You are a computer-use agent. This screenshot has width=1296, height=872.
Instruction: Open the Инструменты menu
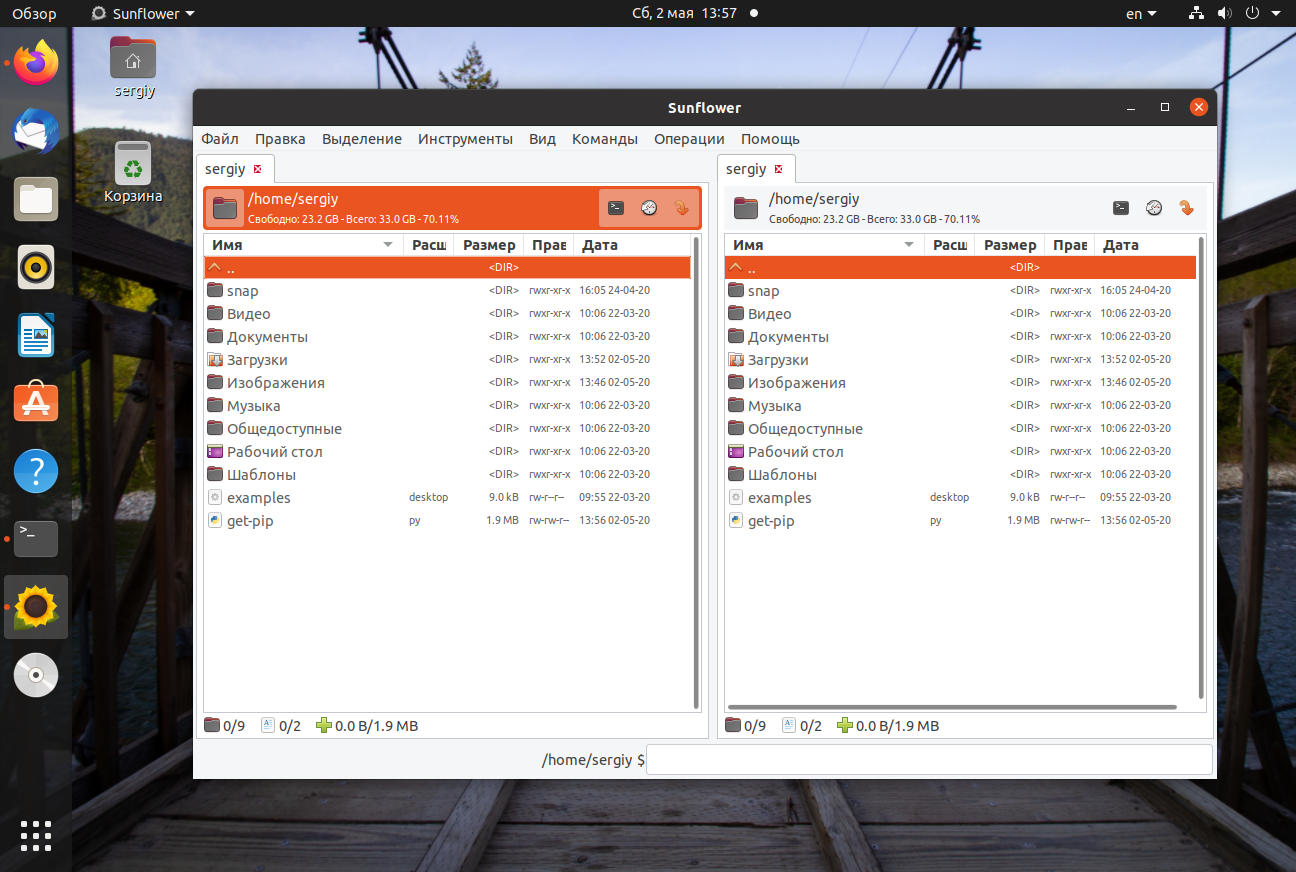(x=465, y=139)
